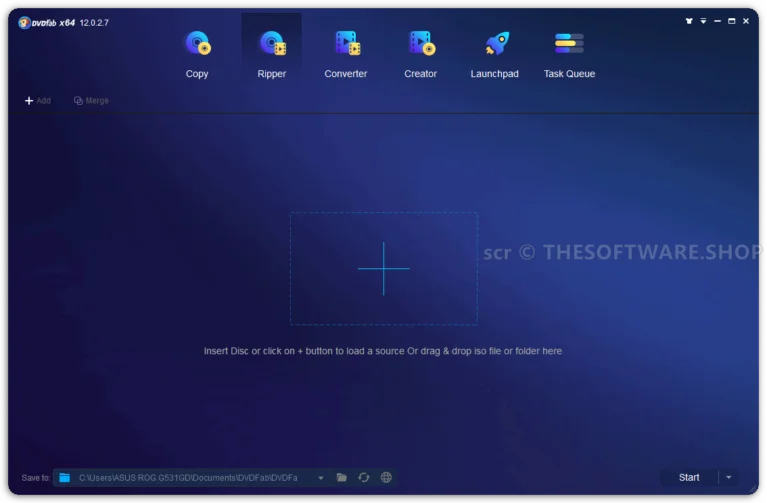This screenshot has height=503, width=767.
Task: Open the title bar settings menu arrow
Action: (x=703, y=21)
